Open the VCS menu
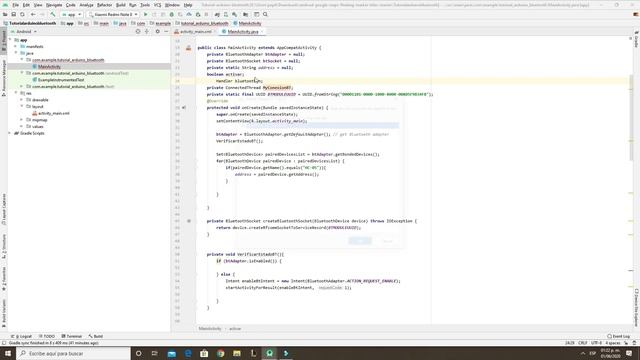 pyautogui.click(x=157, y=5)
